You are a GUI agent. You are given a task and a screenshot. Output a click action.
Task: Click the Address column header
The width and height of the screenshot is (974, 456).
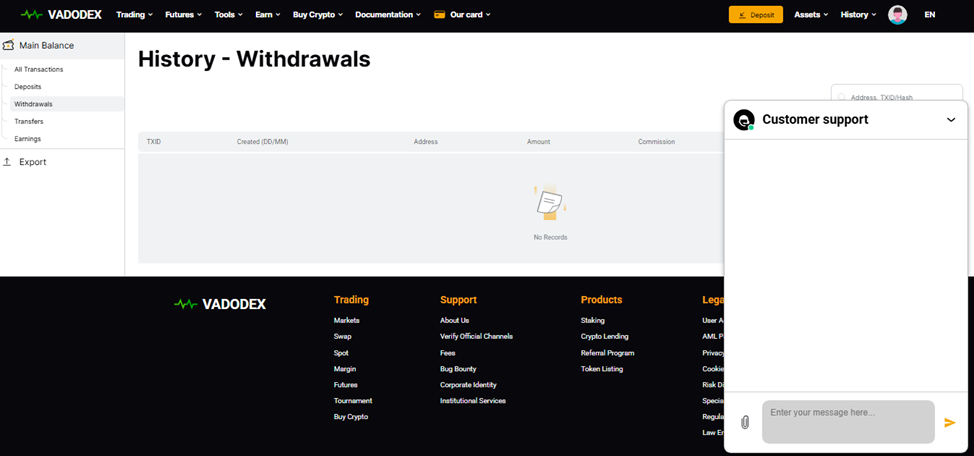(426, 142)
